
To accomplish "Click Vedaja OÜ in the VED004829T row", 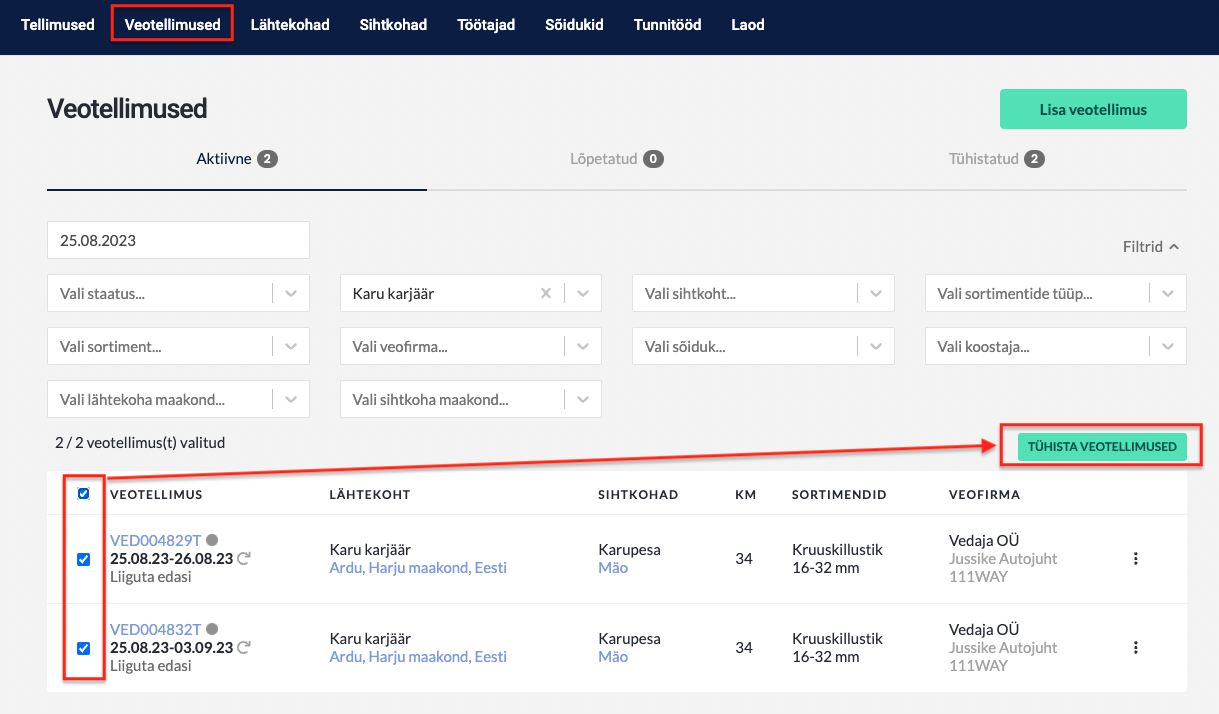I will point(984,541).
